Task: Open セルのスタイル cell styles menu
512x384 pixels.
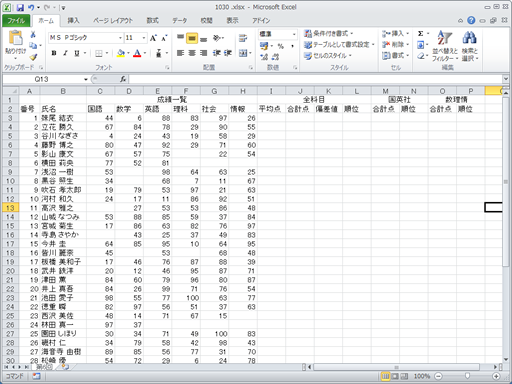Action: pyautogui.click(x=328, y=56)
